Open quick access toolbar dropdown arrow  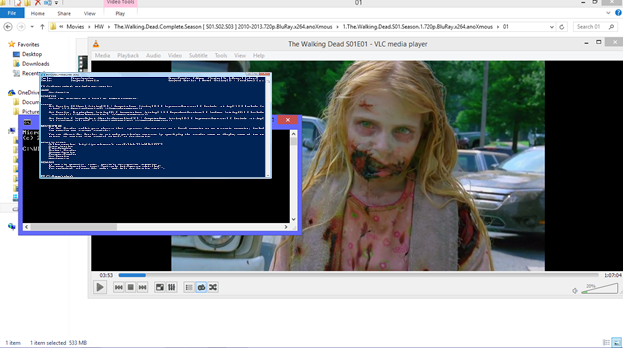(x=56, y=3)
